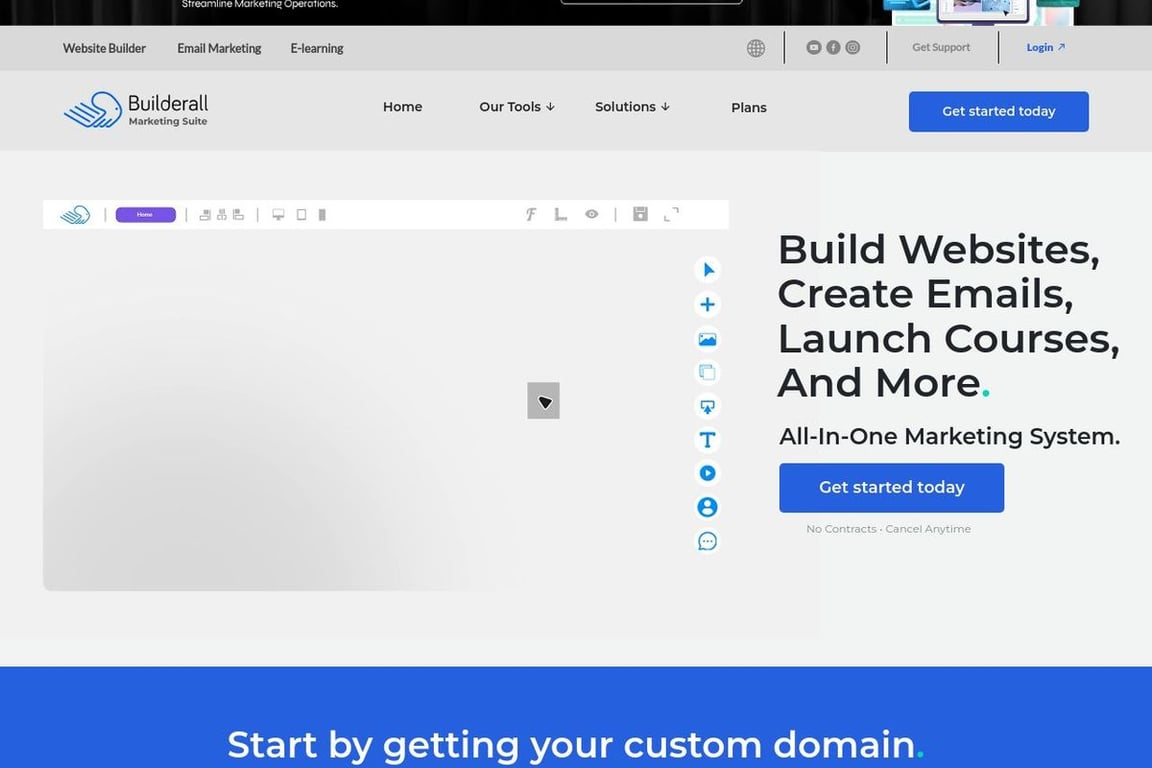Open the Plans nav item
Screen dimensions: 1152x768
tap(749, 108)
